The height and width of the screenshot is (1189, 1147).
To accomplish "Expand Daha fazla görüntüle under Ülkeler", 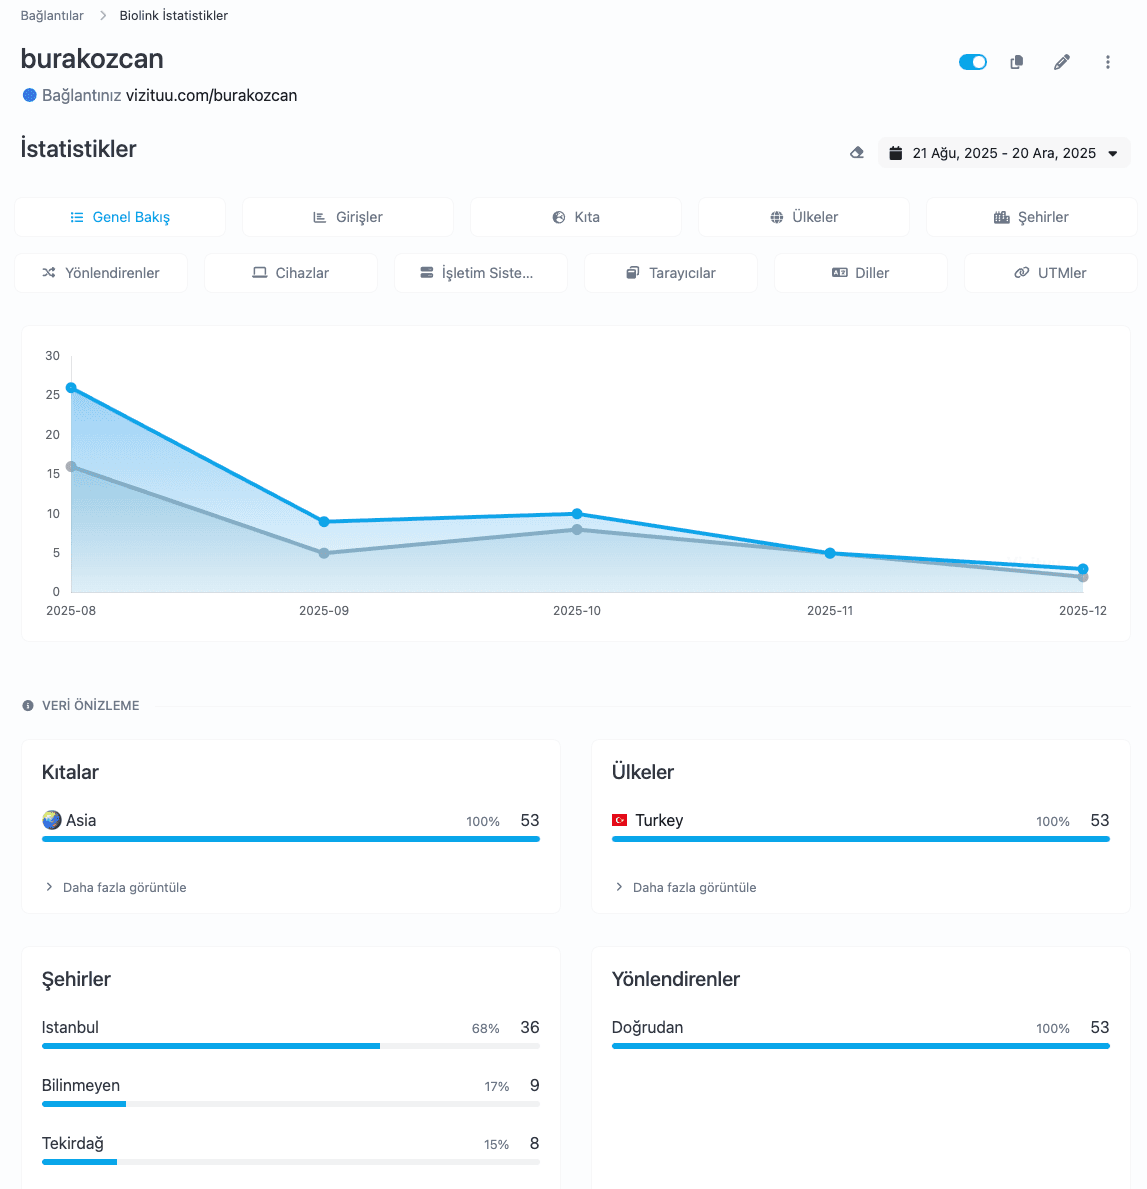I will tap(685, 887).
